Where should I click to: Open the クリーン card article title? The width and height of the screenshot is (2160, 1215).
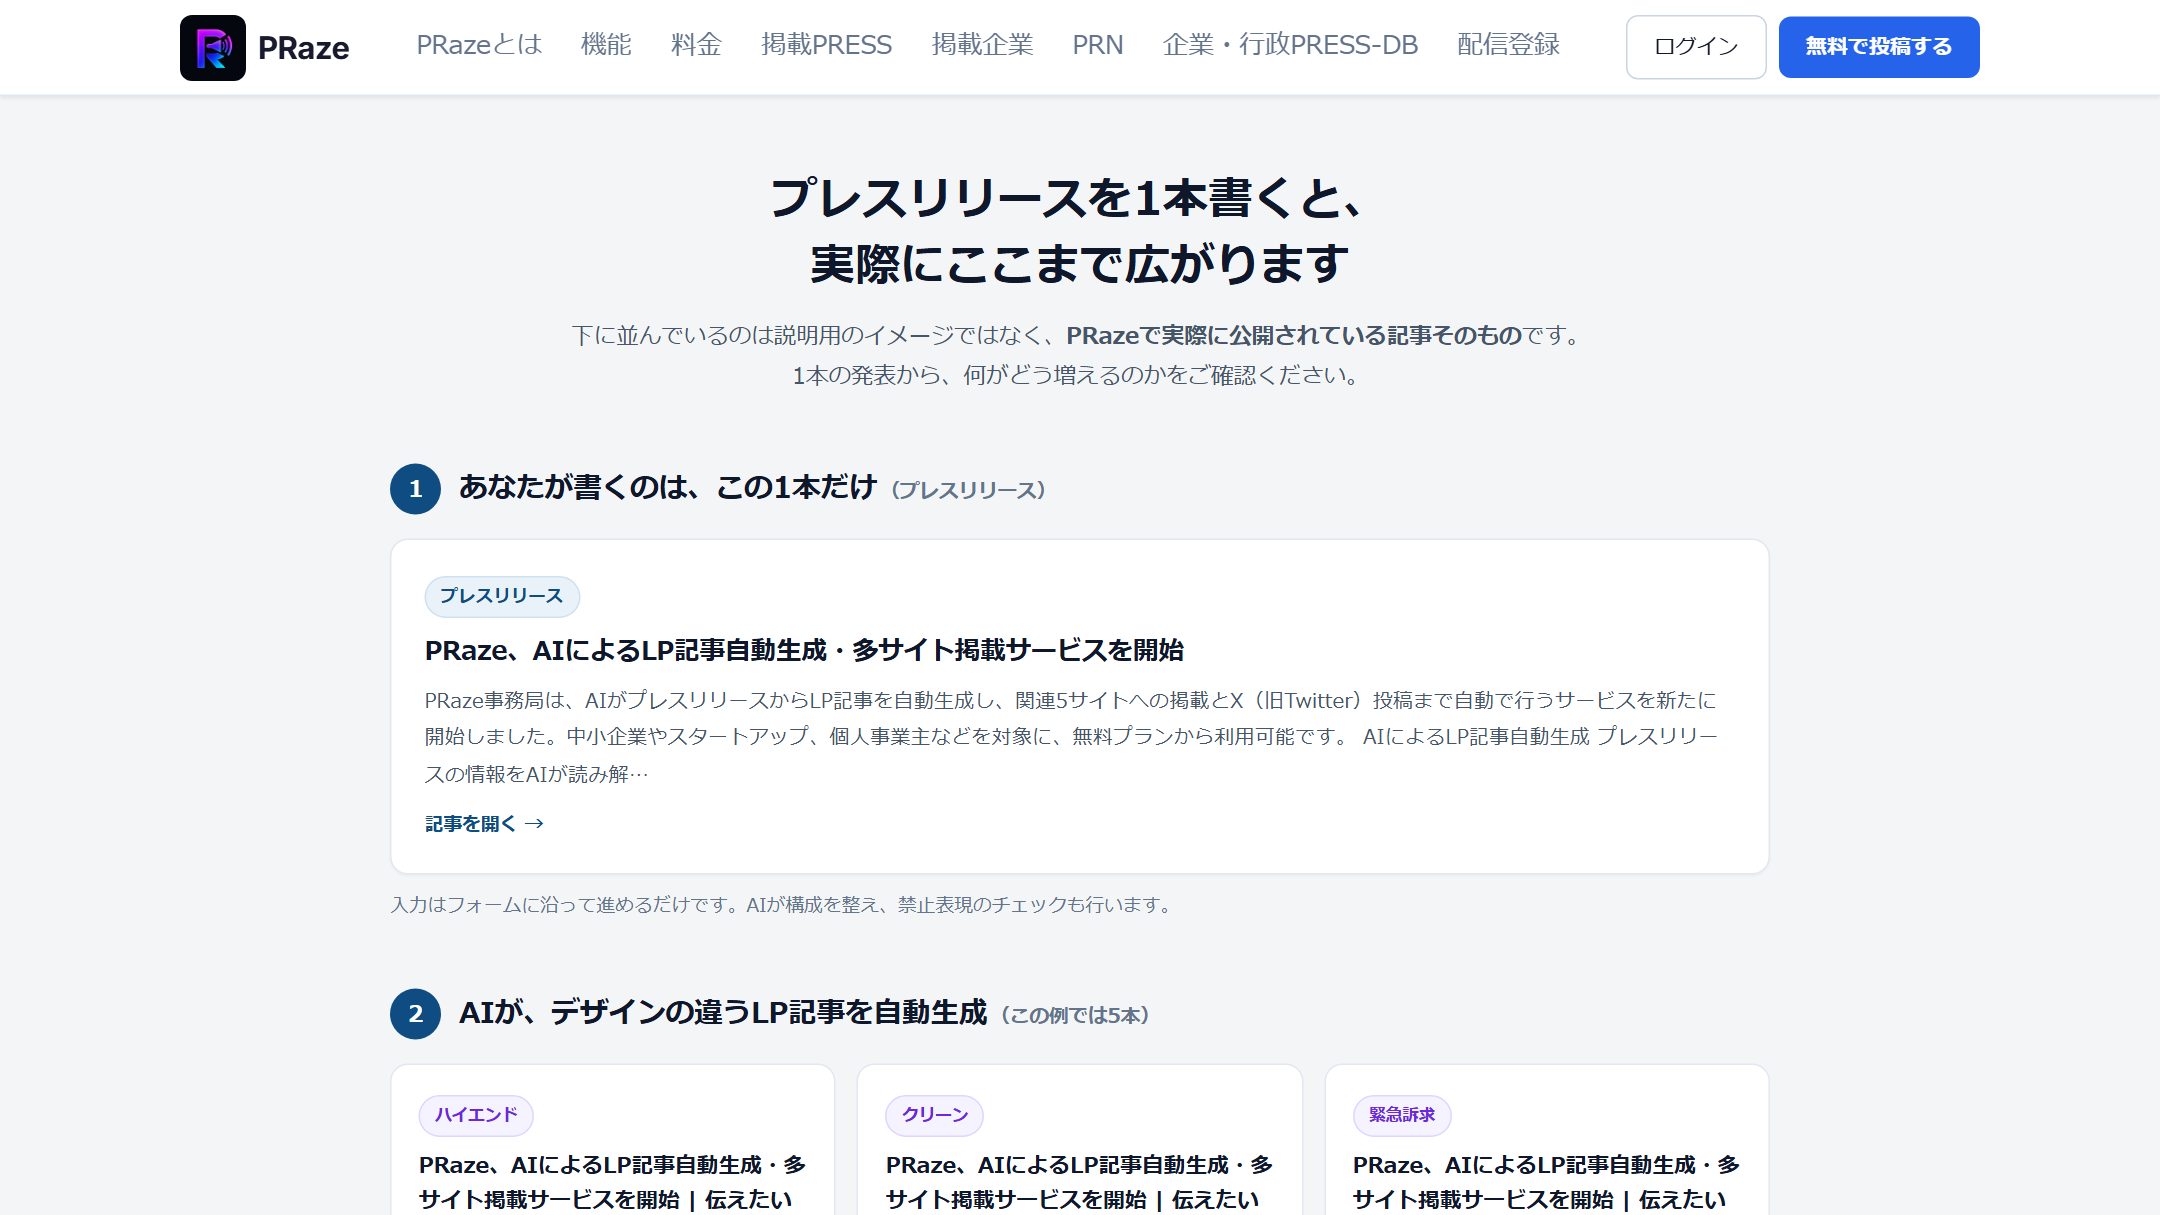click(x=1079, y=1183)
